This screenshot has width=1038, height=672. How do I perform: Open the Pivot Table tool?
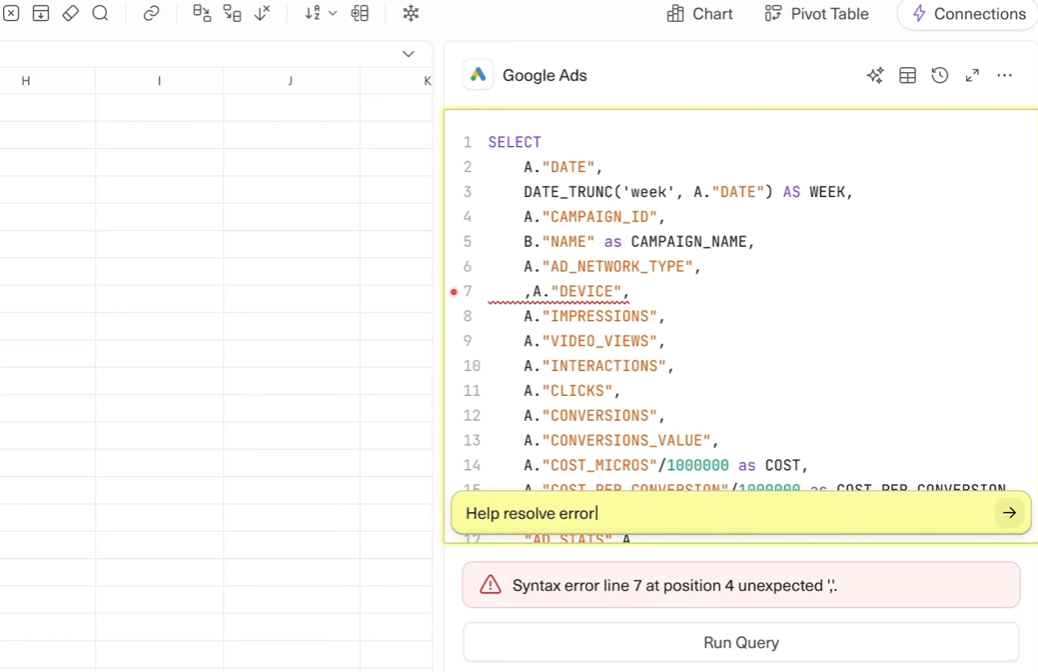[x=816, y=14]
